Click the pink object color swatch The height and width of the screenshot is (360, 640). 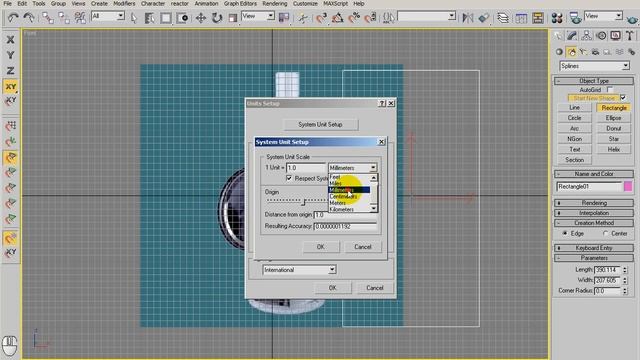[x=628, y=187]
